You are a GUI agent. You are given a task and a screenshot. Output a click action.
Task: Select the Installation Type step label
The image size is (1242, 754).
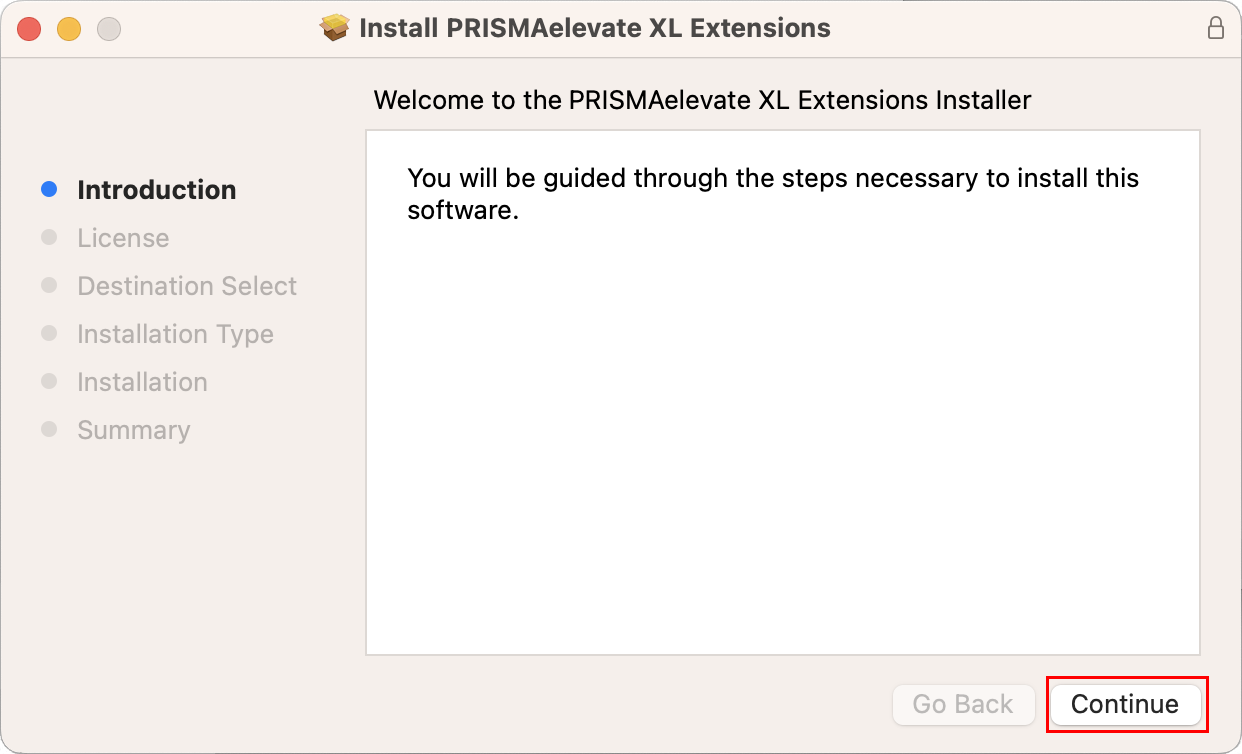(175, 334)
